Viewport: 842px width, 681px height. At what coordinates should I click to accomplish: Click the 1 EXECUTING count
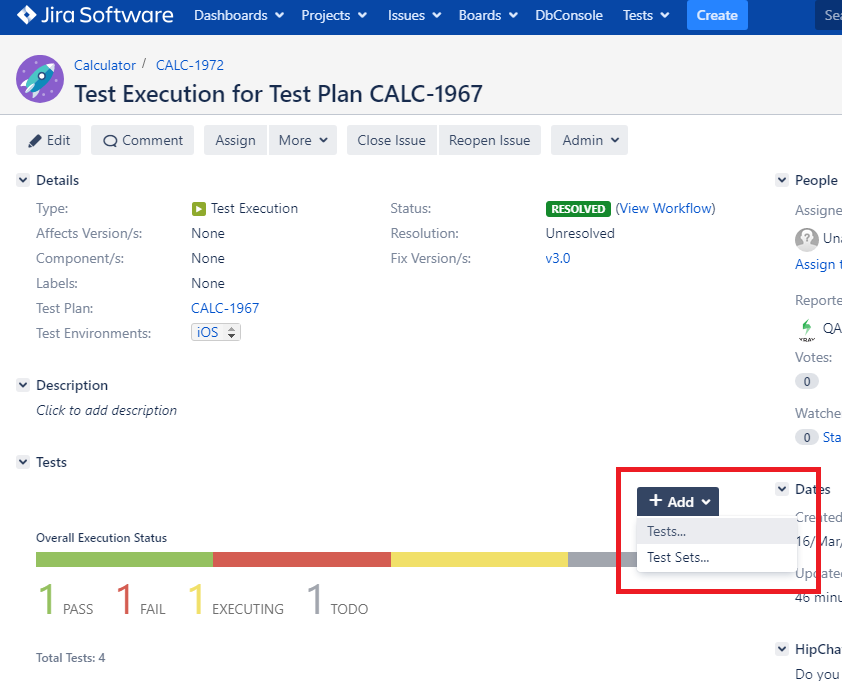click(236, 600)
